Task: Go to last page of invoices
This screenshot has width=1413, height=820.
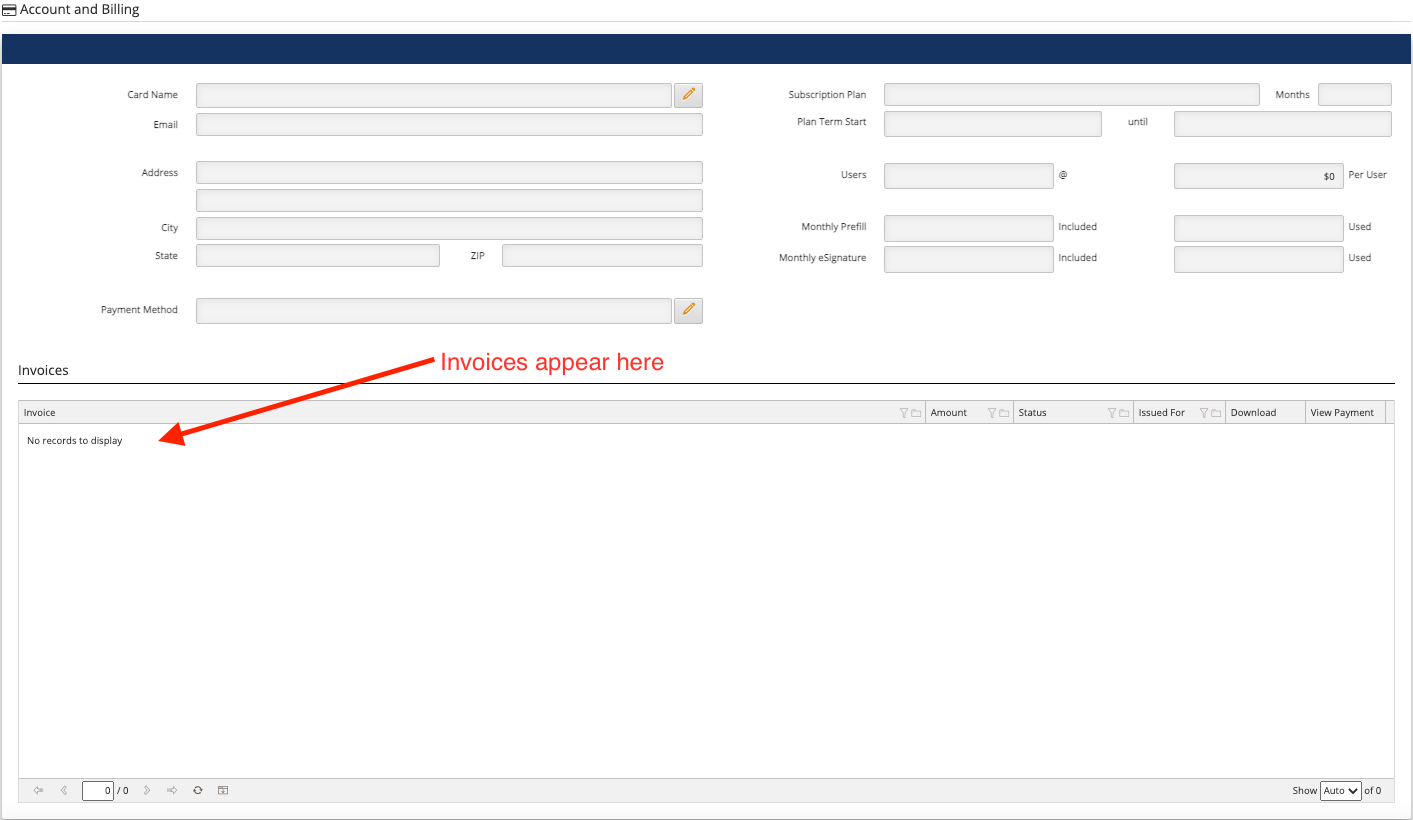Action: (172, 790)
